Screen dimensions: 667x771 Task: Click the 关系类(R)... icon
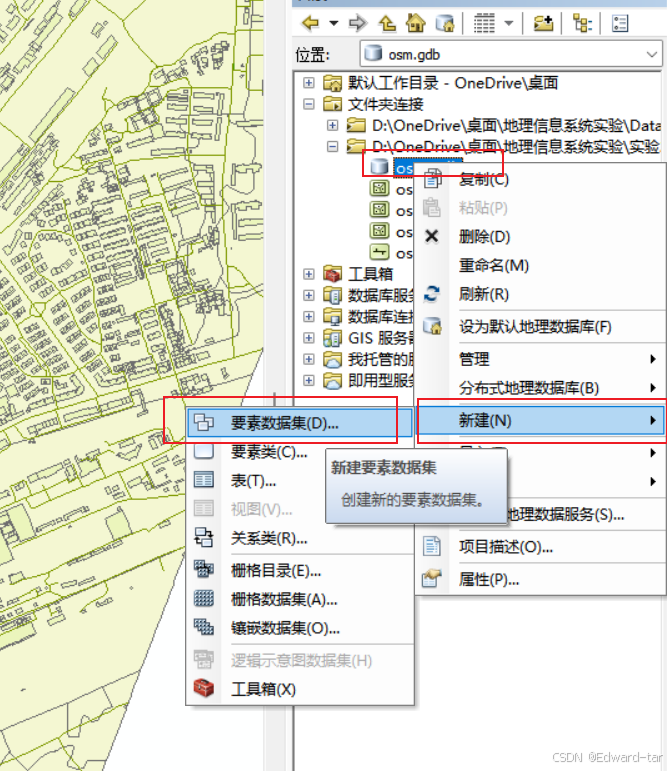204,537
